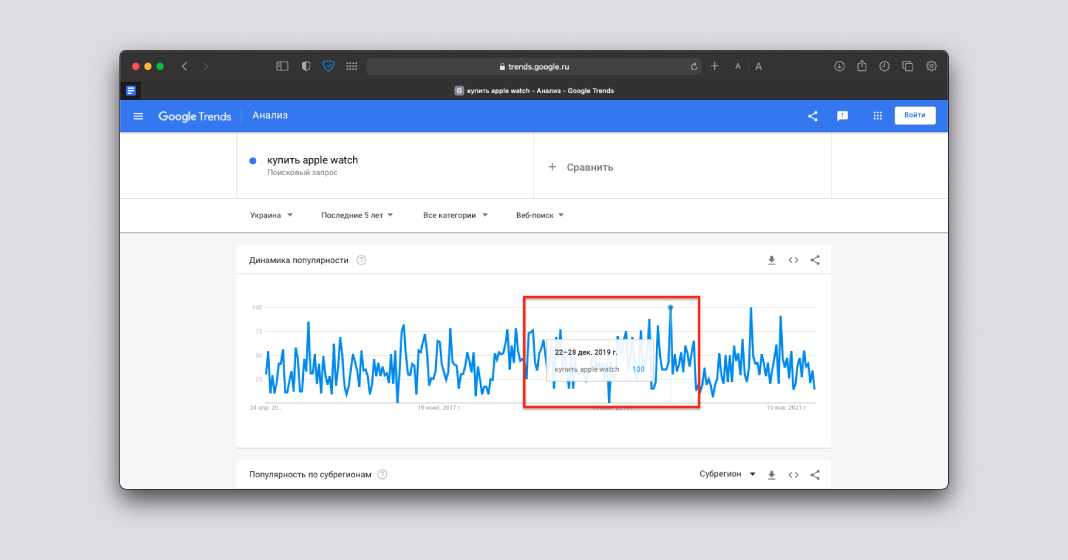Download the Динамика популярности chart data
The width and height of the screenshot is (1068, 560).
(x=771, y=260)
